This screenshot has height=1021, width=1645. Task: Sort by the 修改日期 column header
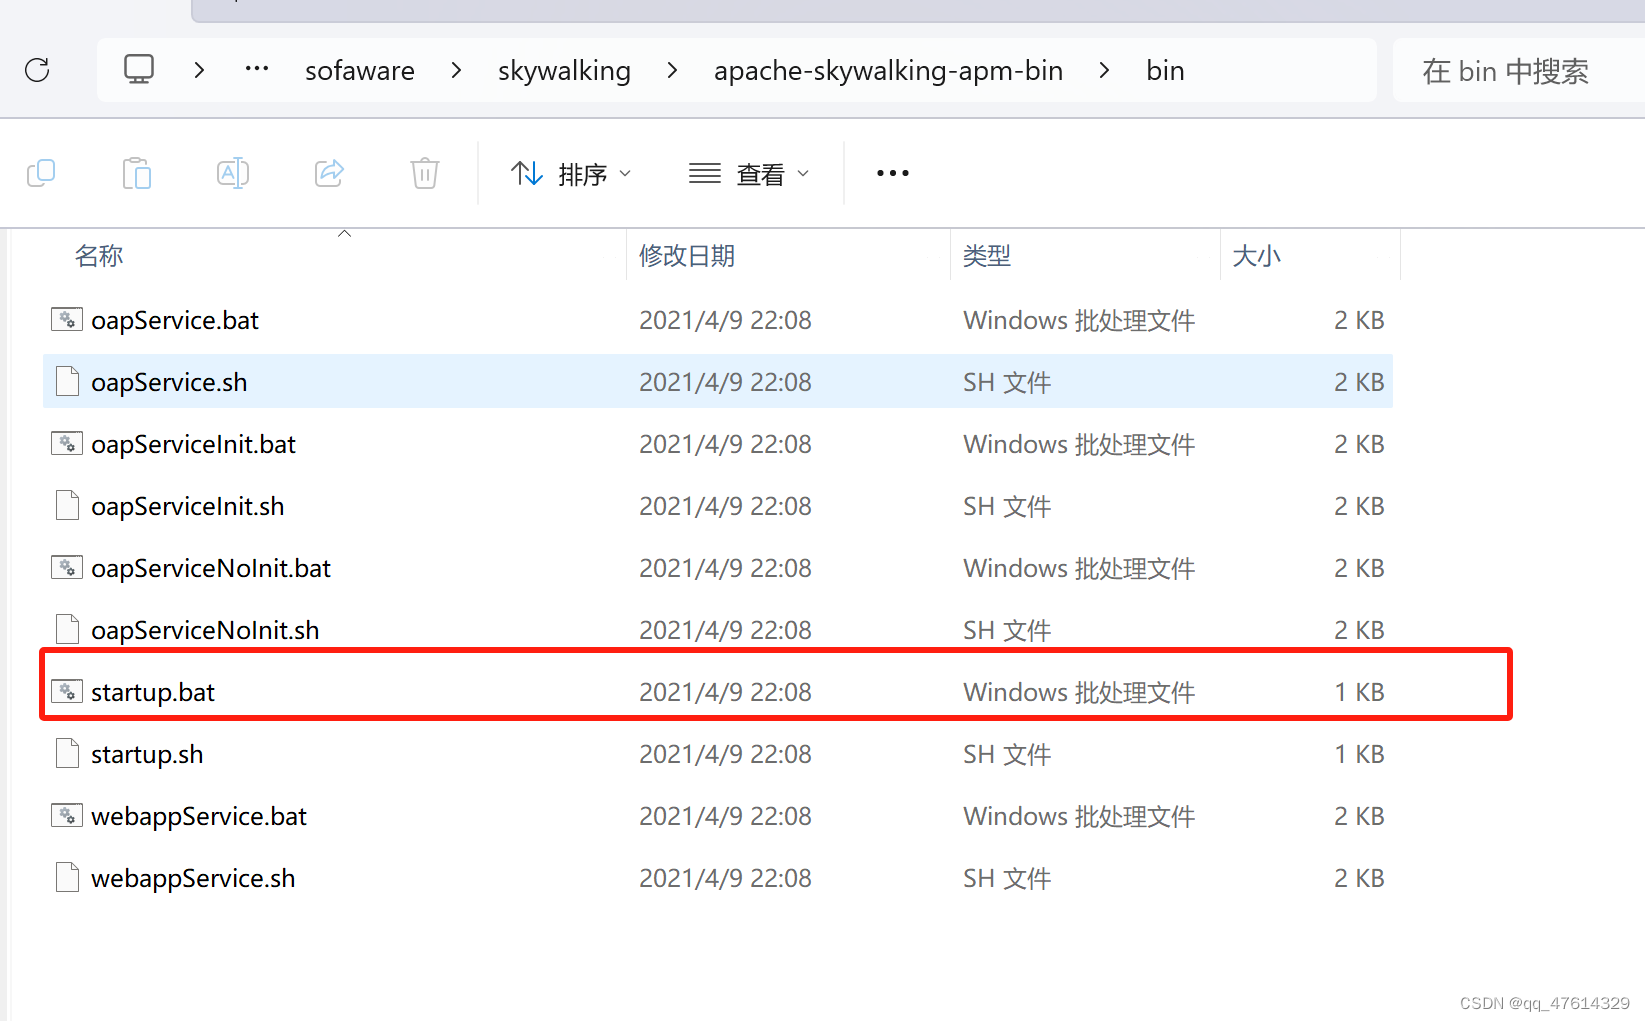687,256
